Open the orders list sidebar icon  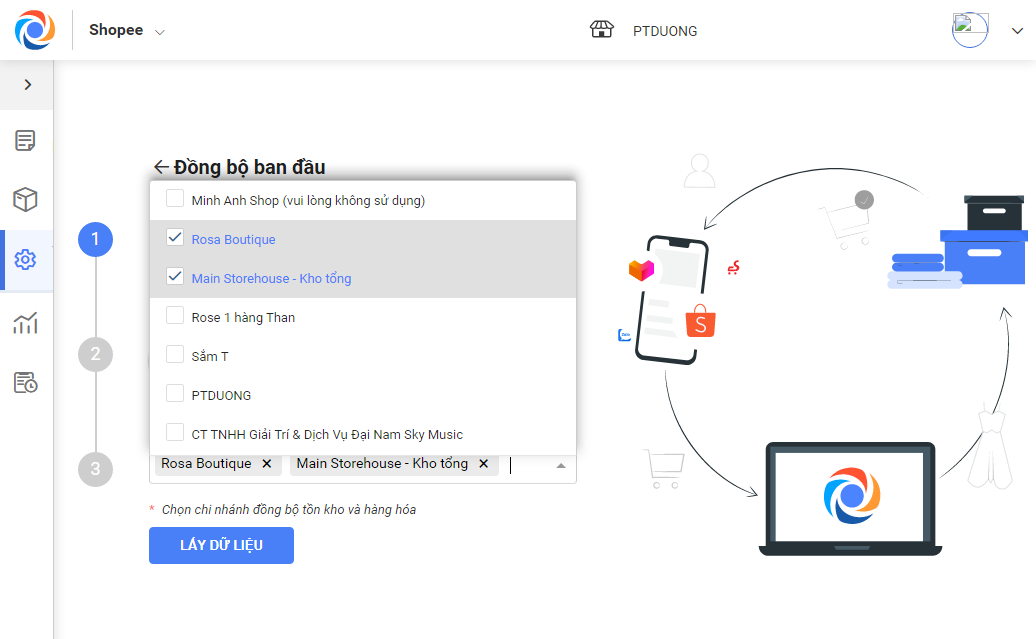tap(26, 140)
